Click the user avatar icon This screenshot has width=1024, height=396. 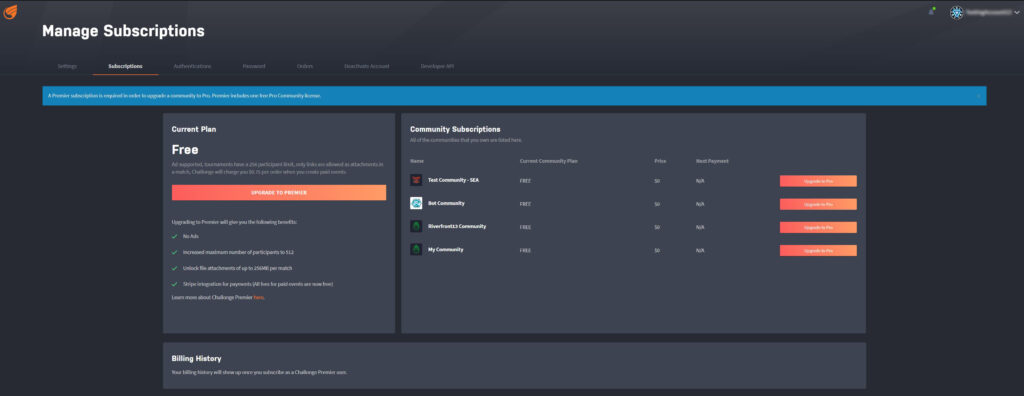(957, 12)
